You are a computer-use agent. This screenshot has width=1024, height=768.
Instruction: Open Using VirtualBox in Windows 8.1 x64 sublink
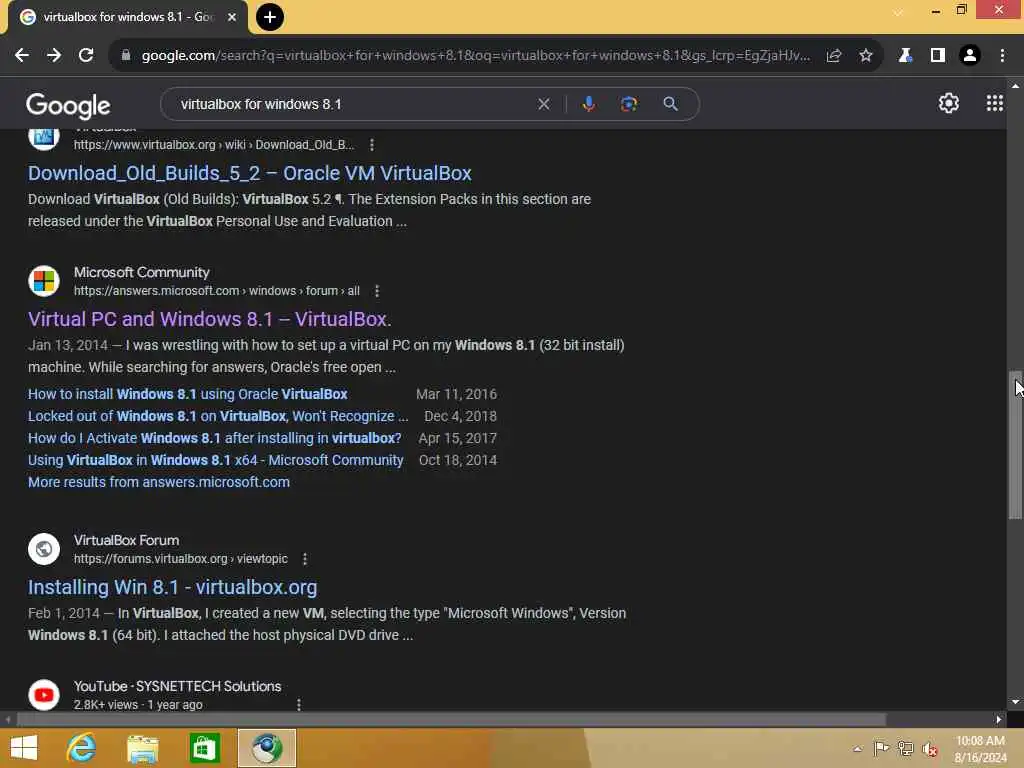point(216,460)
